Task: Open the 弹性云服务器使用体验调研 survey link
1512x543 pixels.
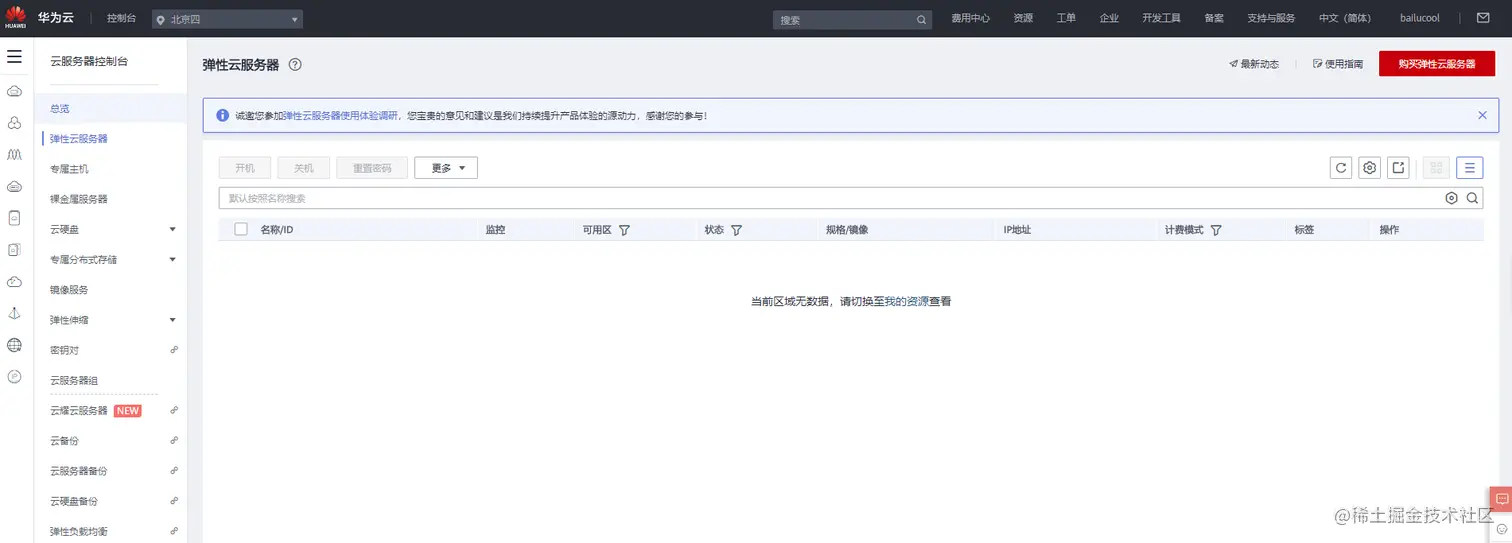Action: pos(341,116)
